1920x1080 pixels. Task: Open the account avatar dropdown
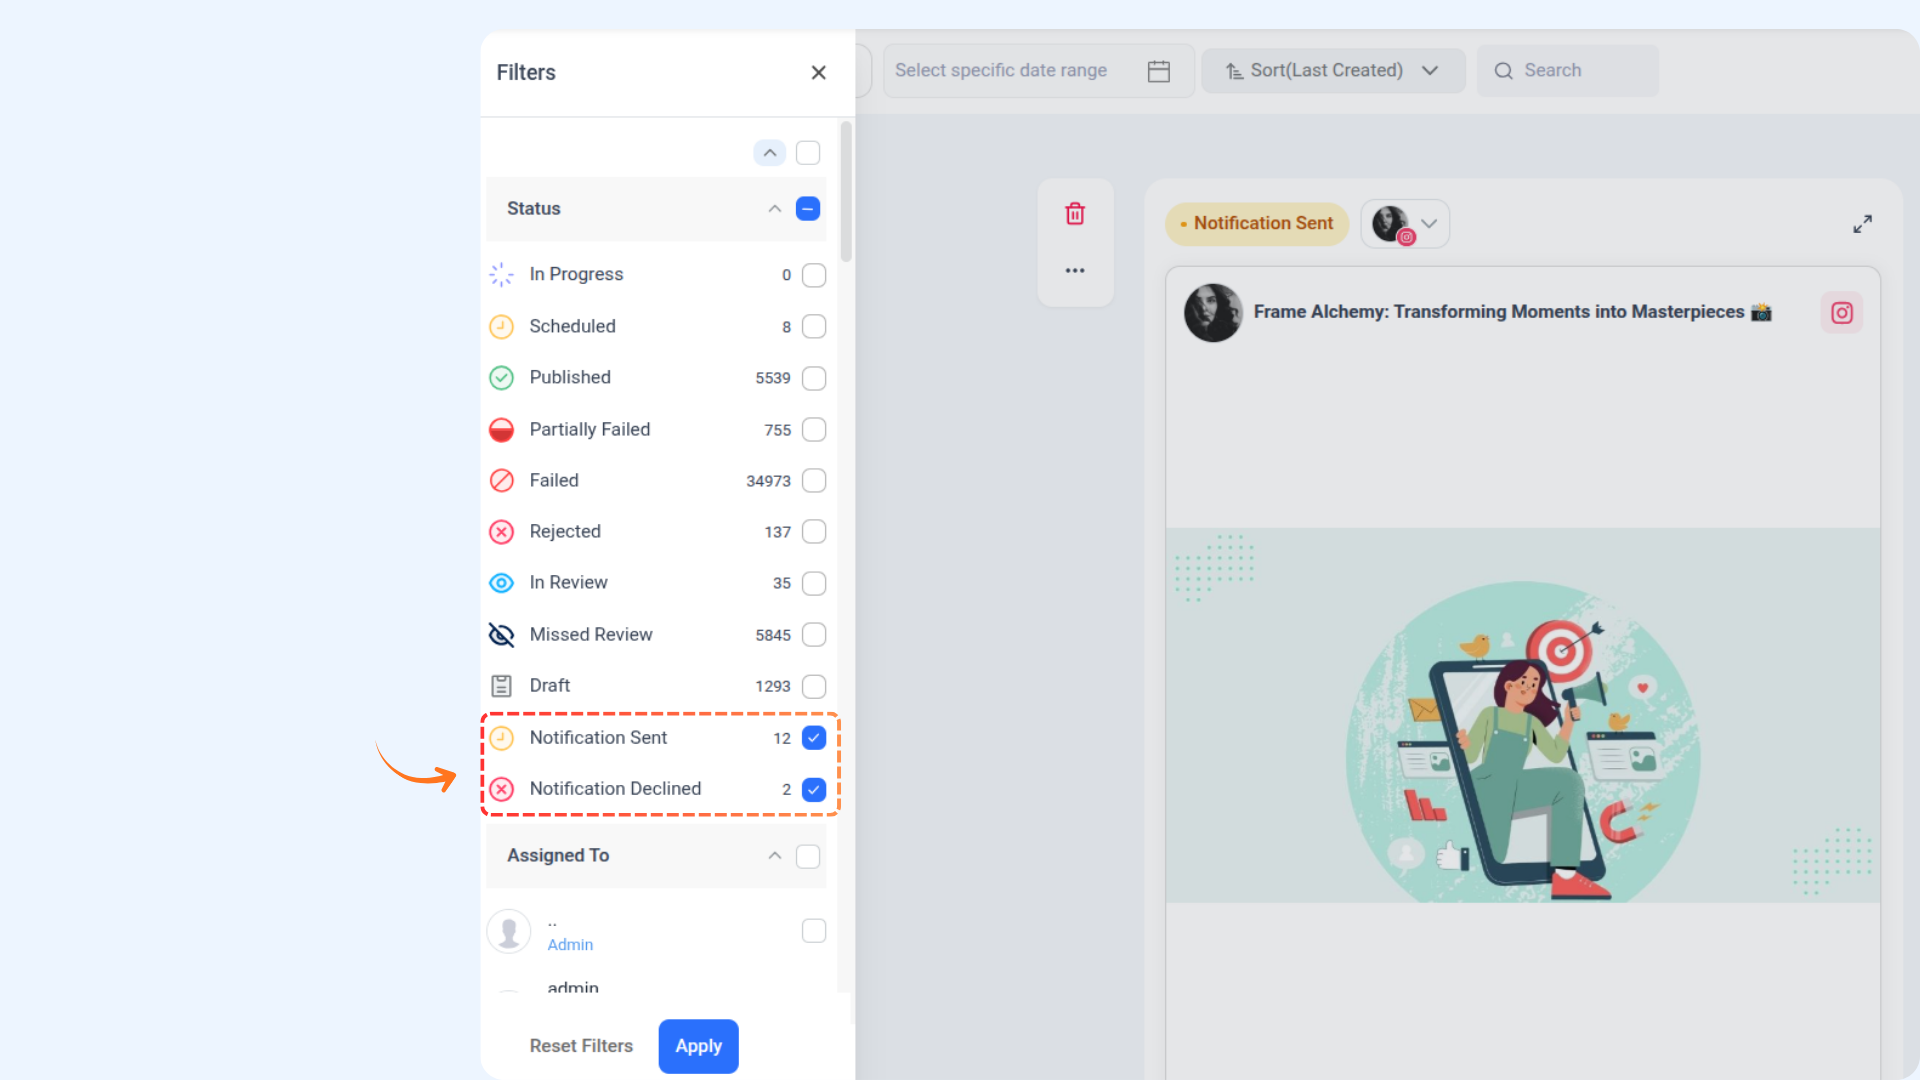(x=1405, y=224)
